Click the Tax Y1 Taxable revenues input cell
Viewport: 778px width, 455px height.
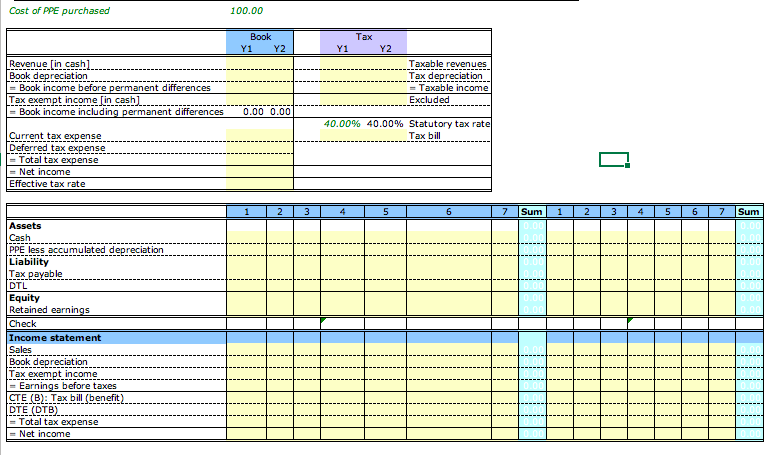tap(342, 64)
